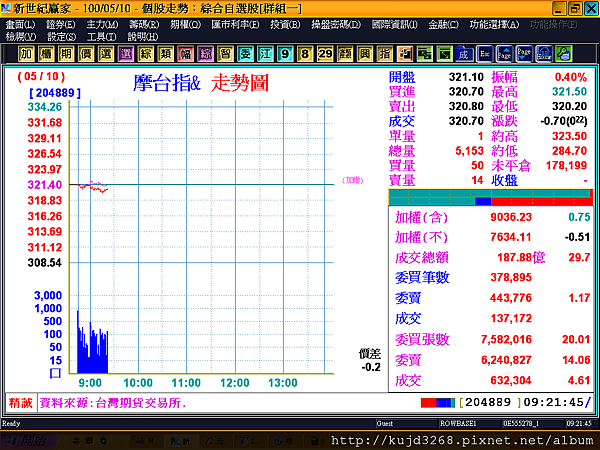Toggle the small square below volume scale

[x=55, y=373]
